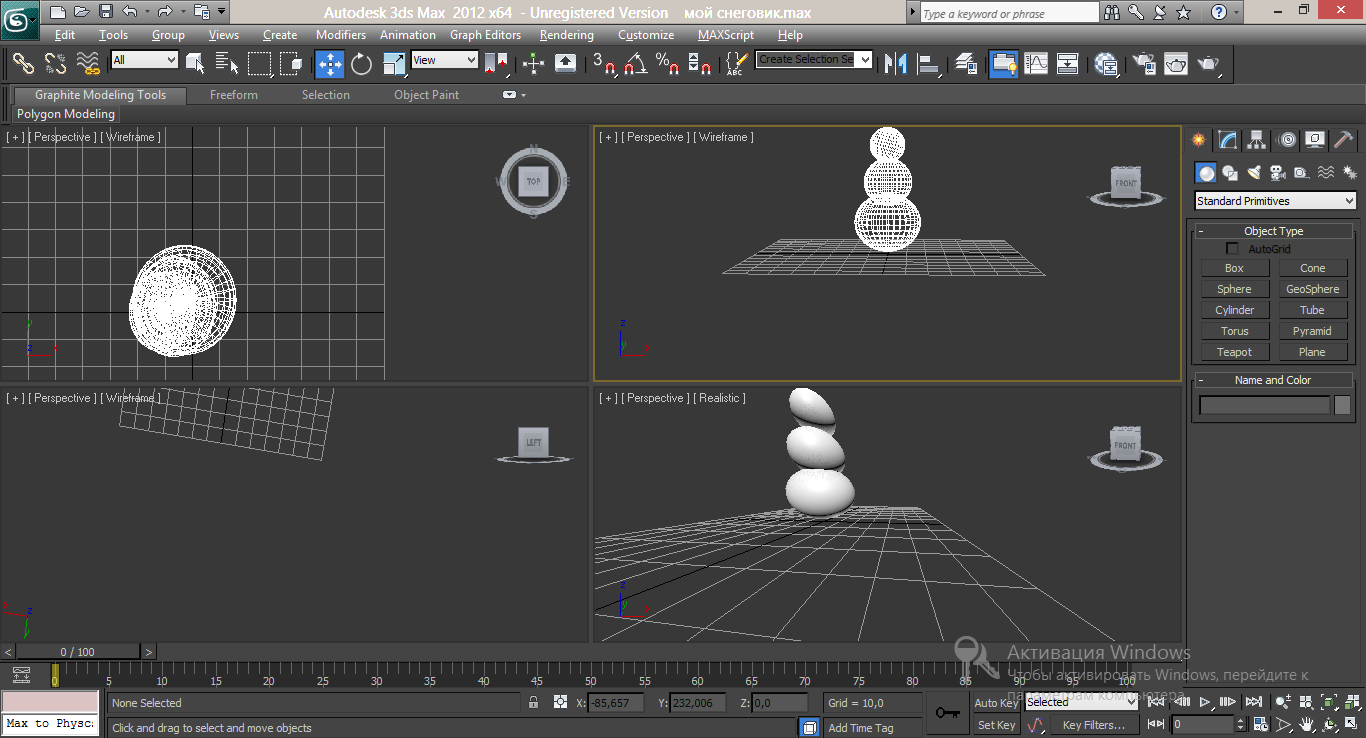The width and height of the screenshot is (1366, 738).
Task: Toggle Absolute/Offset transform type-in mode
Action: pos(560,703)
